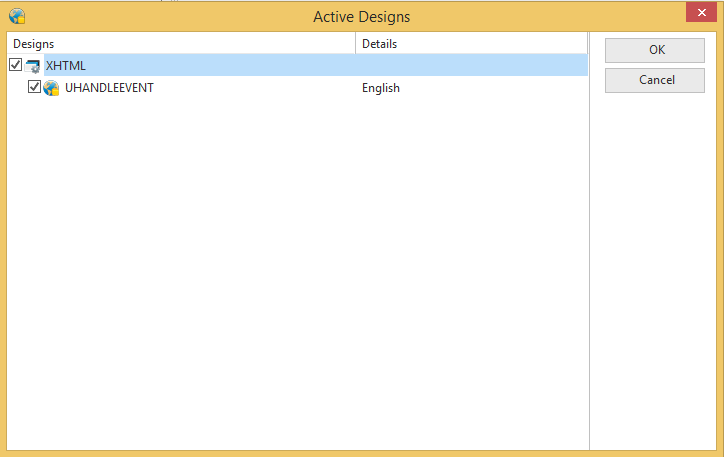The height and width of the screenshot is (457, 724).
Task: Click the Details column header
Action: 471,43
